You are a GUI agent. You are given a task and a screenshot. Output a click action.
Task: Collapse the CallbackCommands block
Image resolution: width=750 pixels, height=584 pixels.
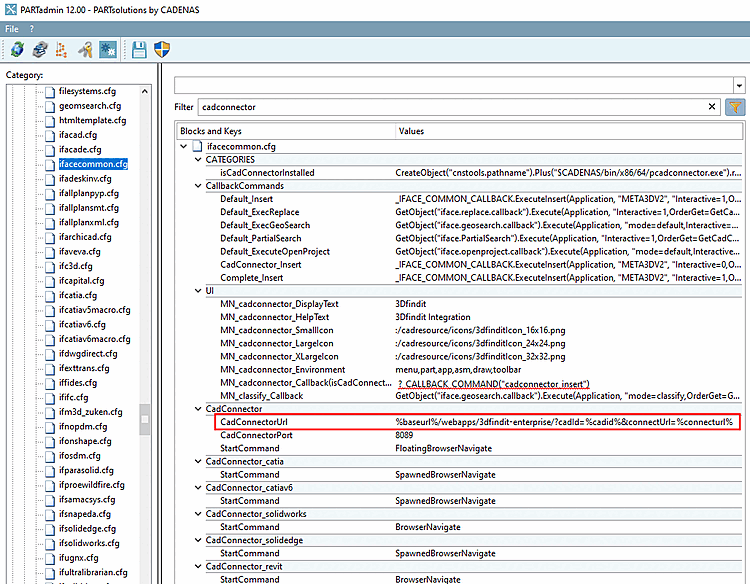coord(197,186)
